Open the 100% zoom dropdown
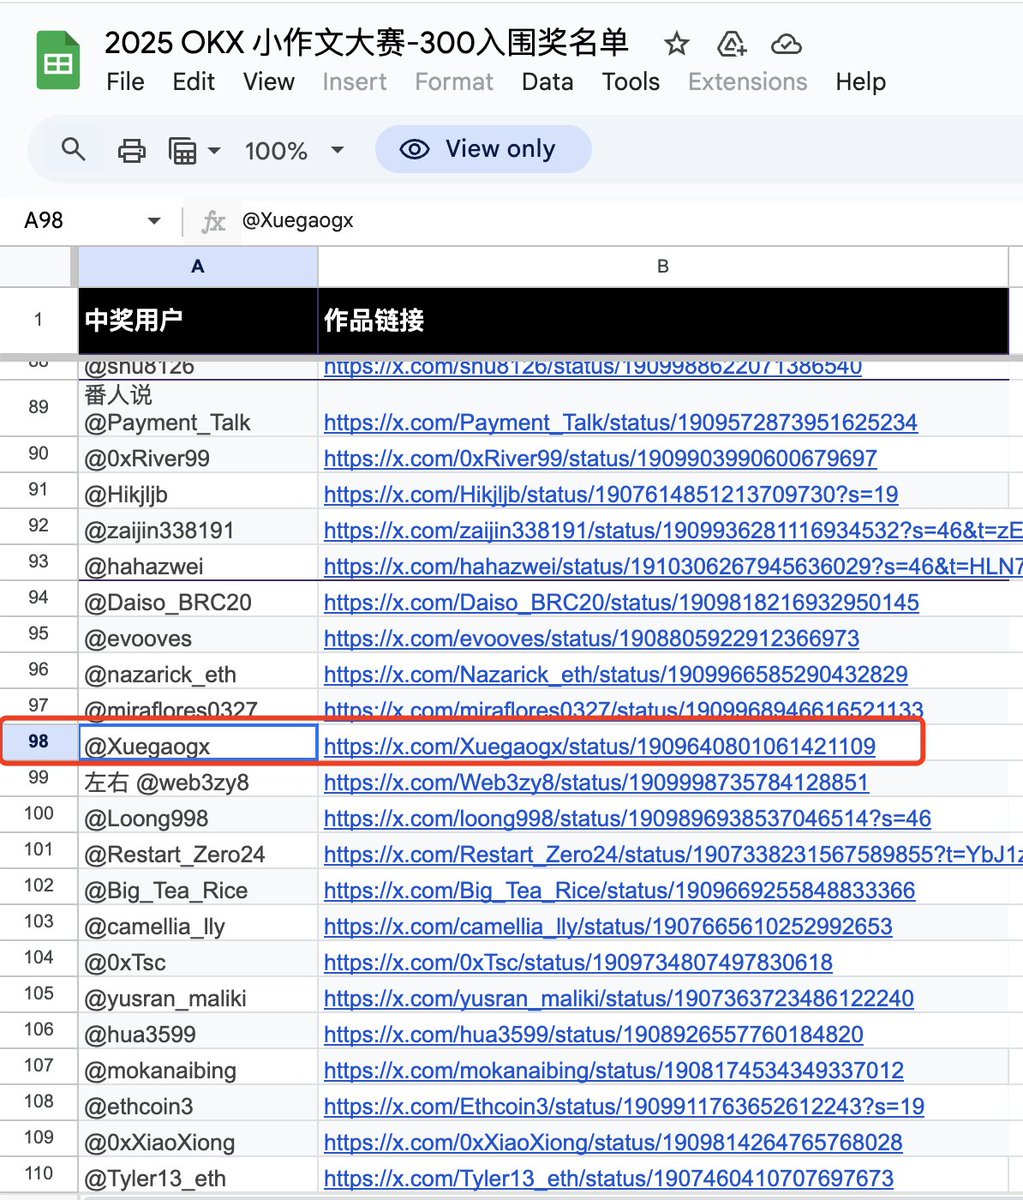1023x1200 pixels. pyautogui.click(x=295, y=151)
